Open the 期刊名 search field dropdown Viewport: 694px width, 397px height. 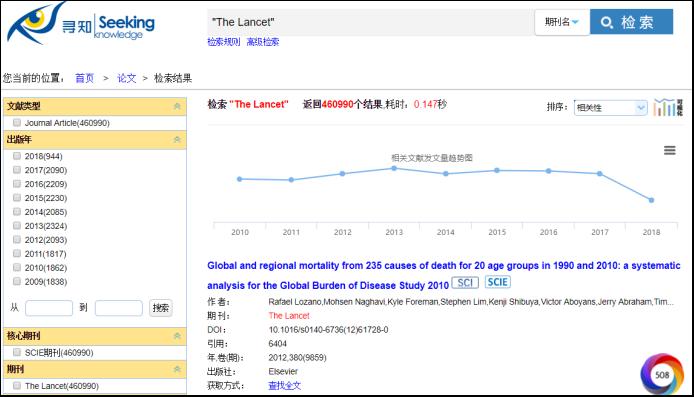click(562, 22)
